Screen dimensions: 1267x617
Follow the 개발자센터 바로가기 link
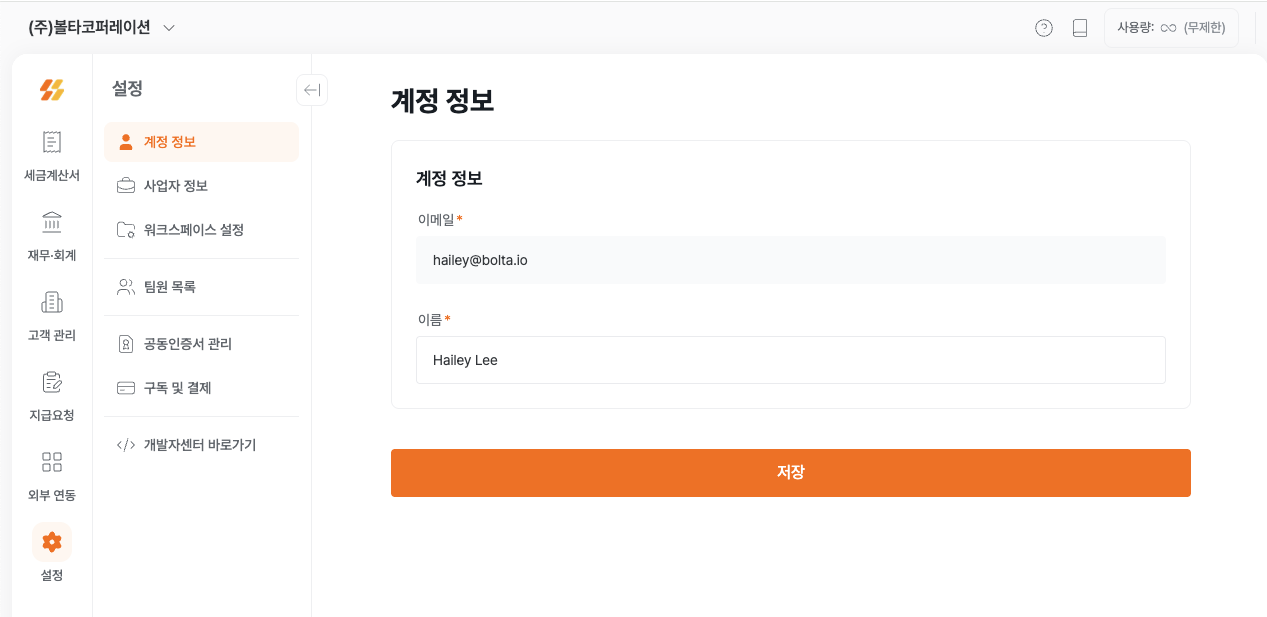201,445
